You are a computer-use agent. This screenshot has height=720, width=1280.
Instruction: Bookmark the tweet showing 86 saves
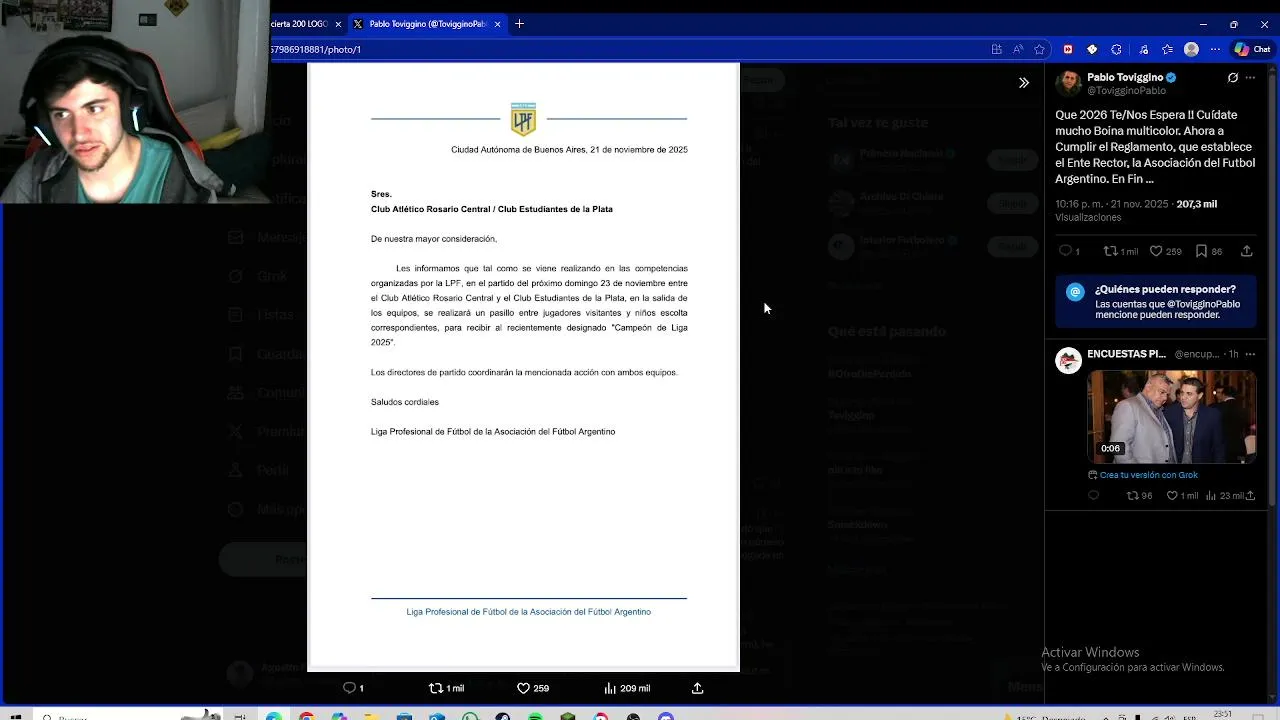pyautogui.click(x=1209, y=251)
